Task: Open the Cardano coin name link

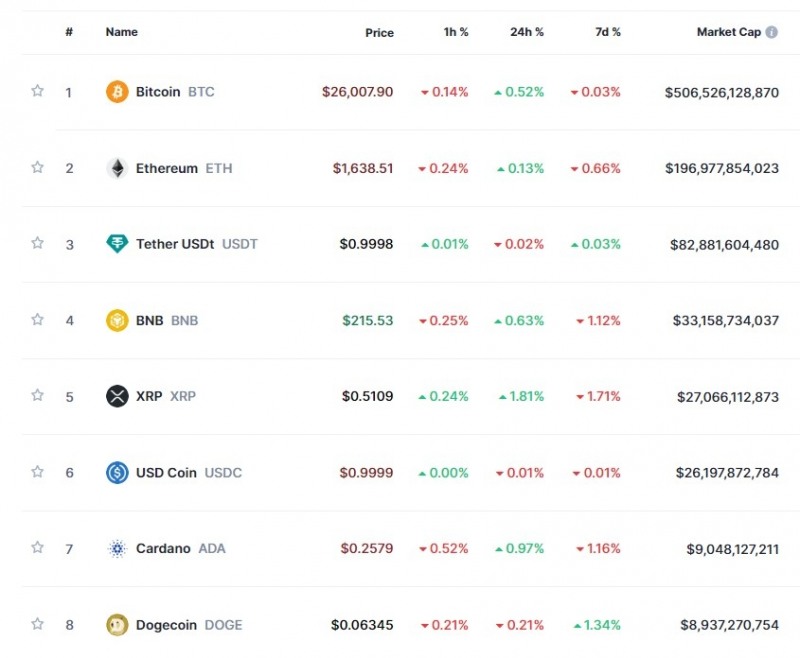Action: (164, 549)
